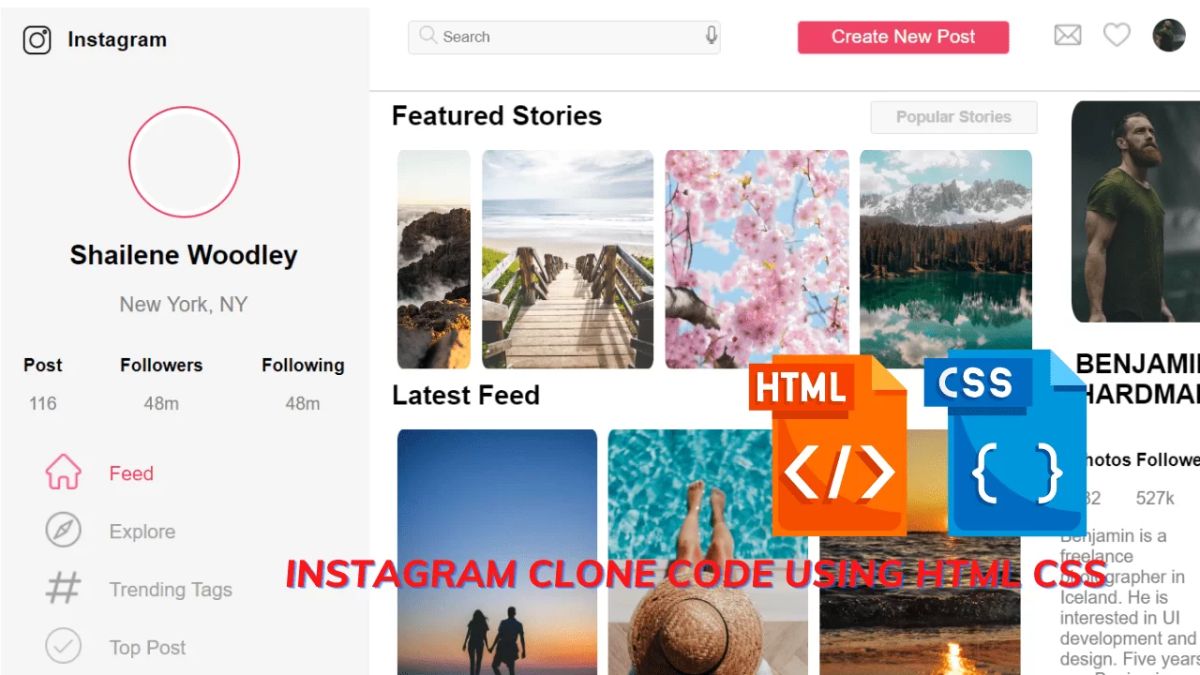The height and width of the screenshot is (675, 1200).
Task: Open the cherry blossom story thumbnail
Action: [x=757, y=259]
